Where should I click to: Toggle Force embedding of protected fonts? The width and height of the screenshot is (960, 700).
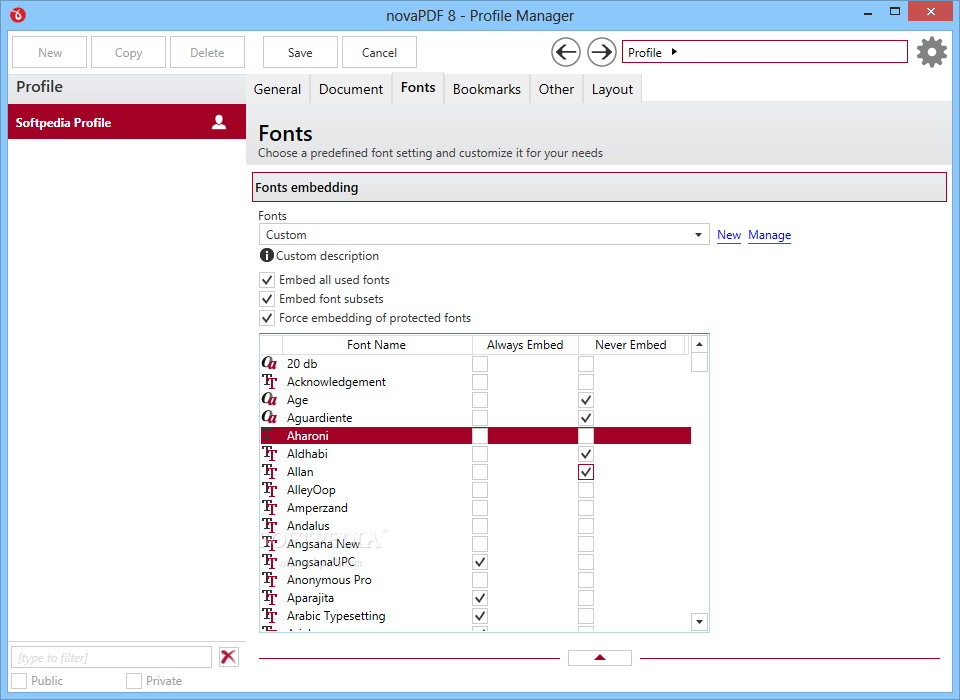[x=267, y=318]
